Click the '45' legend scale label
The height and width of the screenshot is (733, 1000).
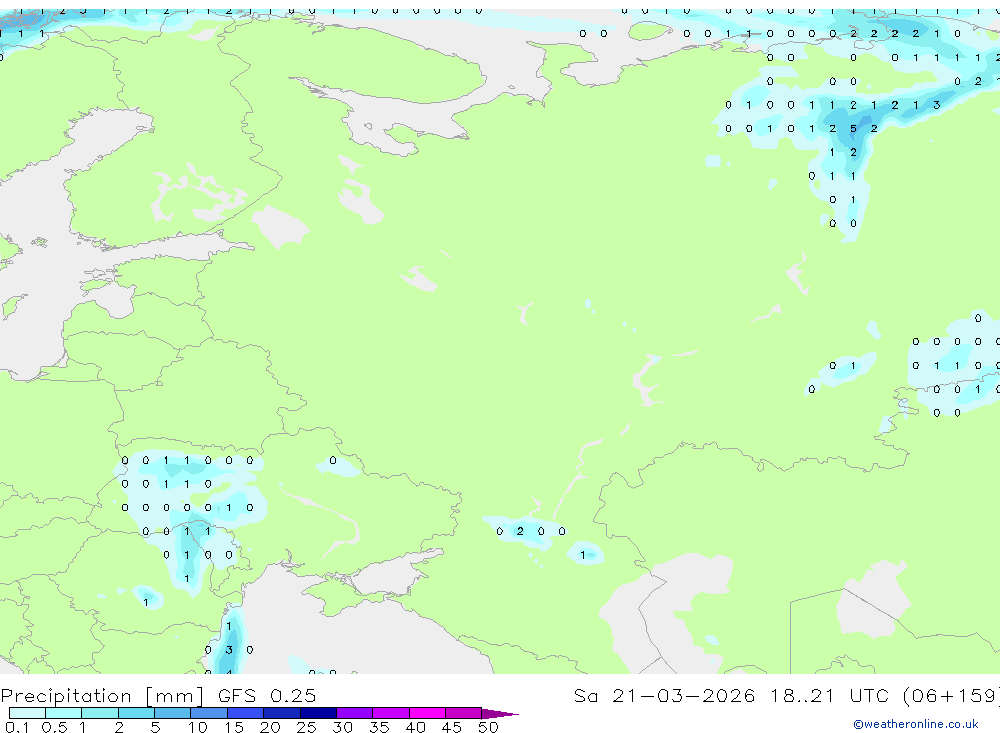coord(452,727)
